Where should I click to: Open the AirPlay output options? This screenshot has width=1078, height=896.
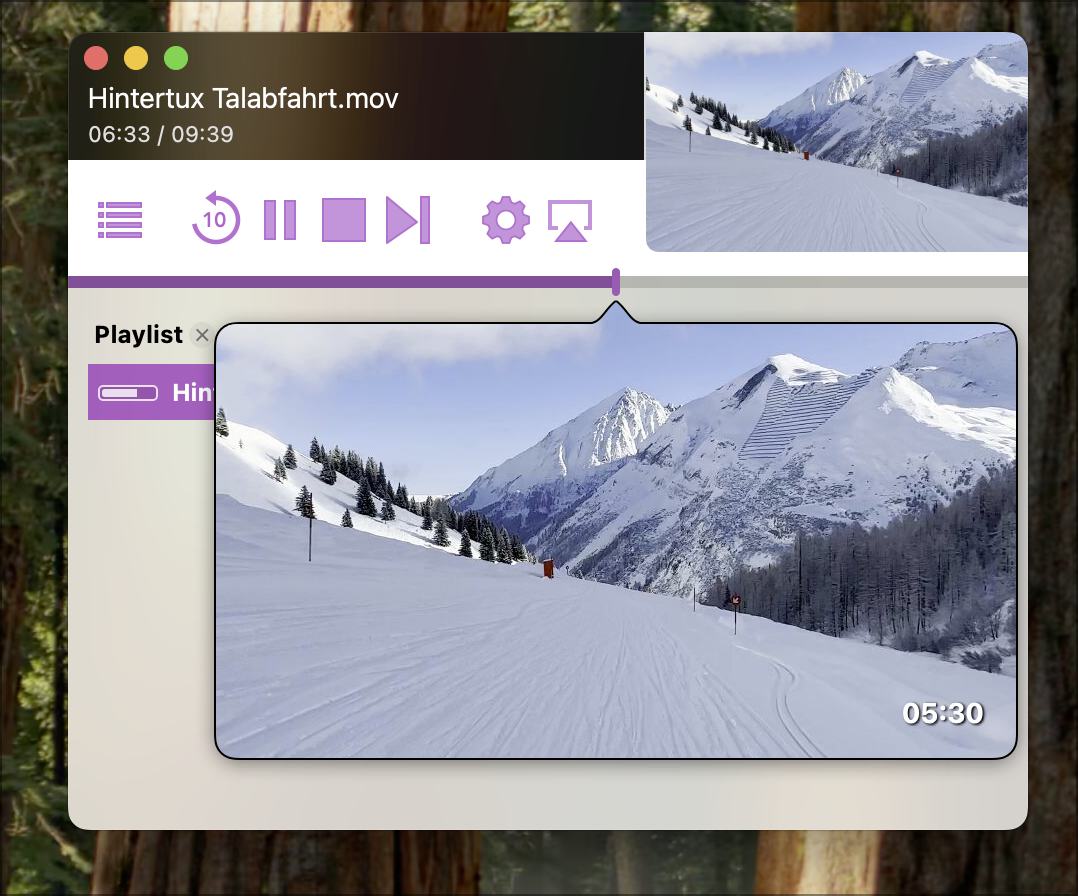click(570, 220)
